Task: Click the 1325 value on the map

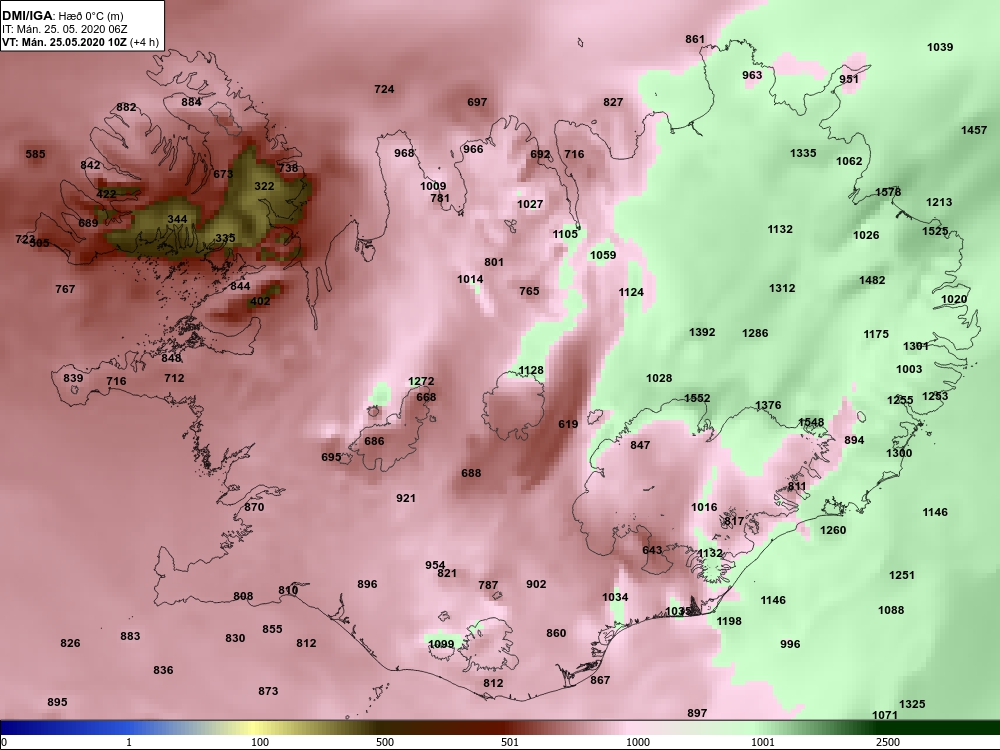Action: tap(912, 704)
